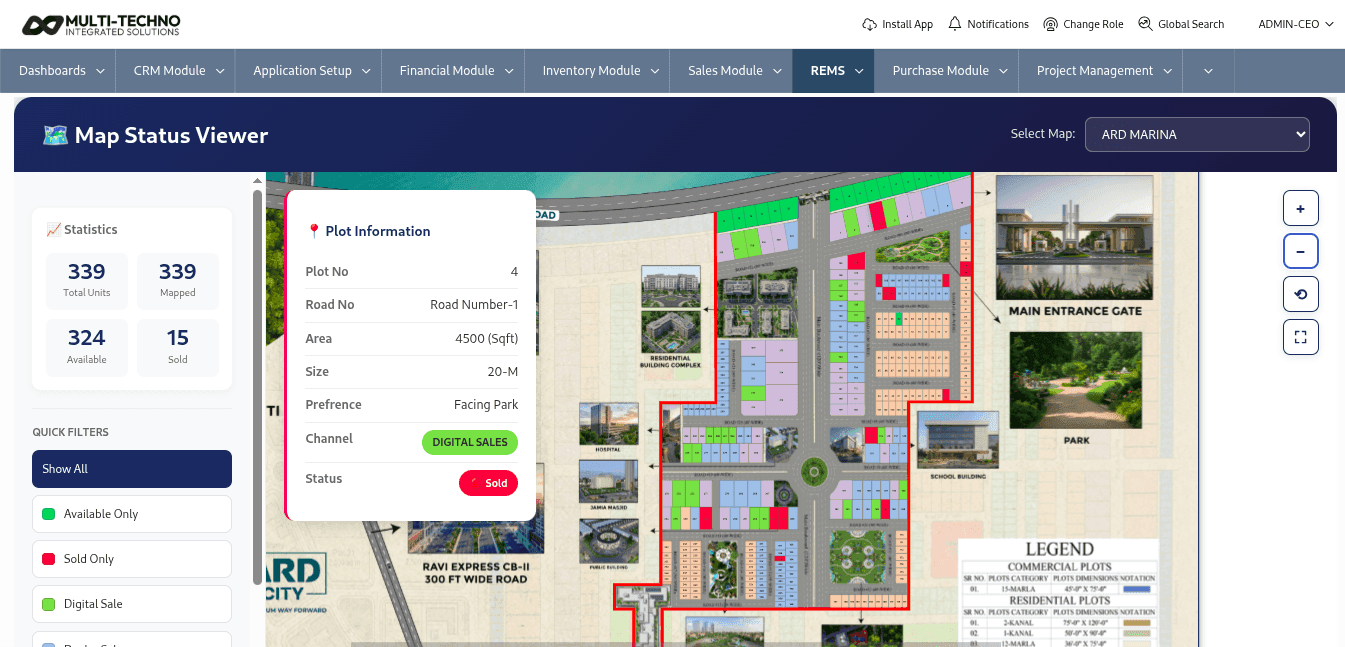Click the pin icon in Plot Information
1345x647 pixels.
(x=314, y=231)
